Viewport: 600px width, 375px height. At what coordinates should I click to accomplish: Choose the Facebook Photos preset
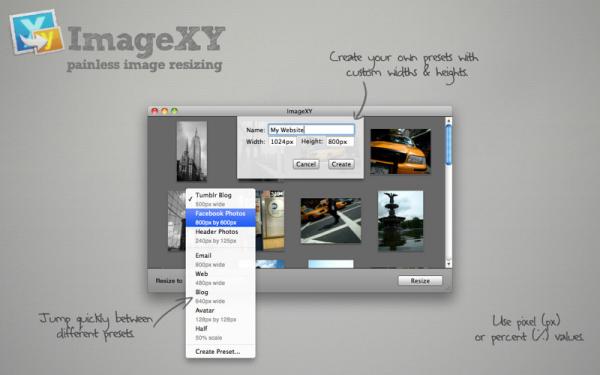(x=220, y=218)
